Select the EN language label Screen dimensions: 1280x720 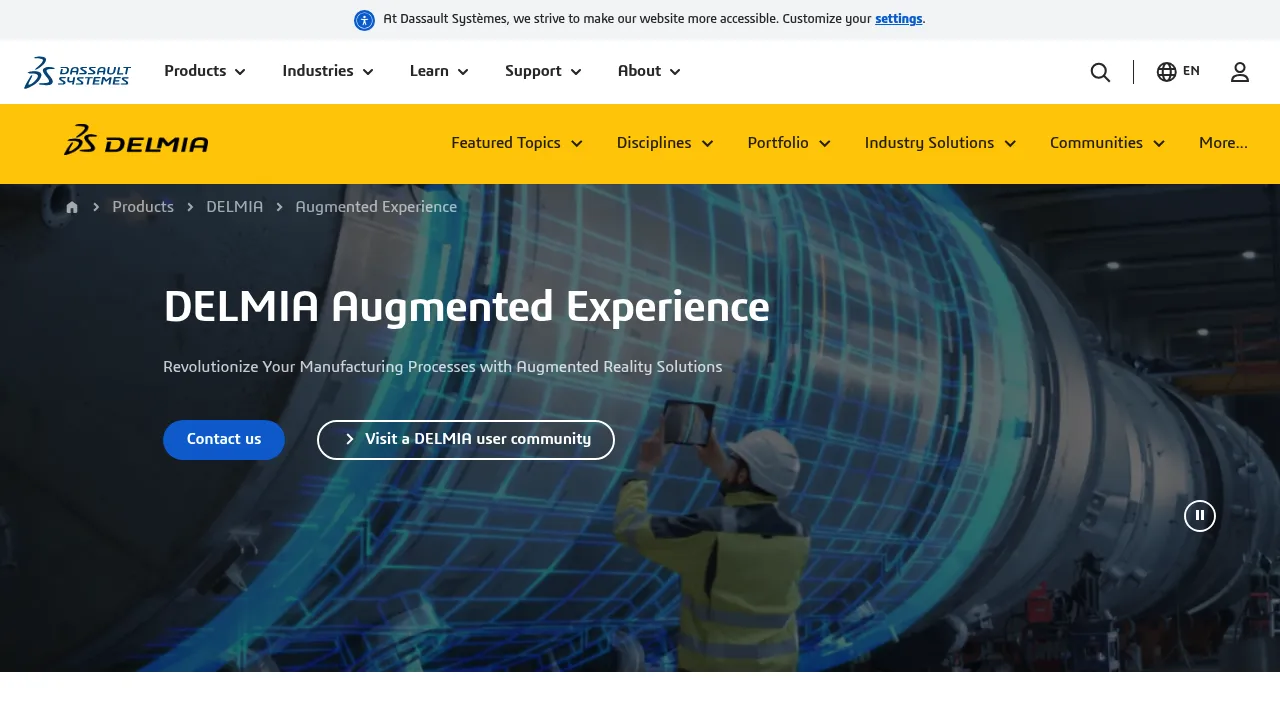point(1191,71)
